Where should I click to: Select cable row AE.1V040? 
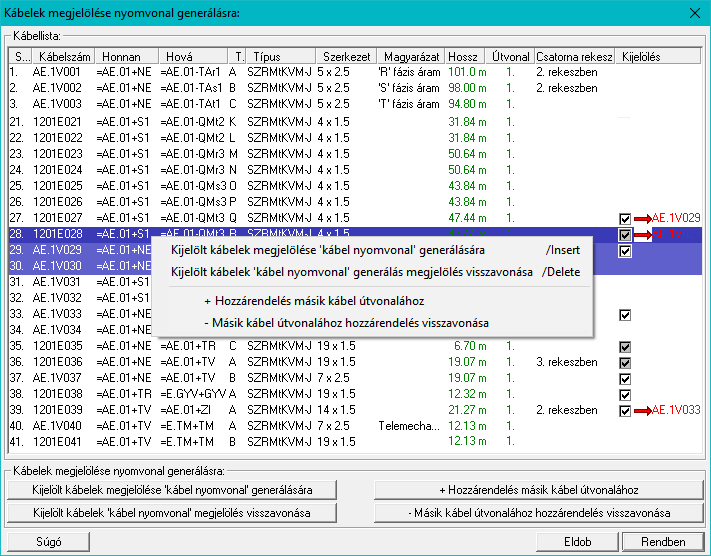pos(356,426)
